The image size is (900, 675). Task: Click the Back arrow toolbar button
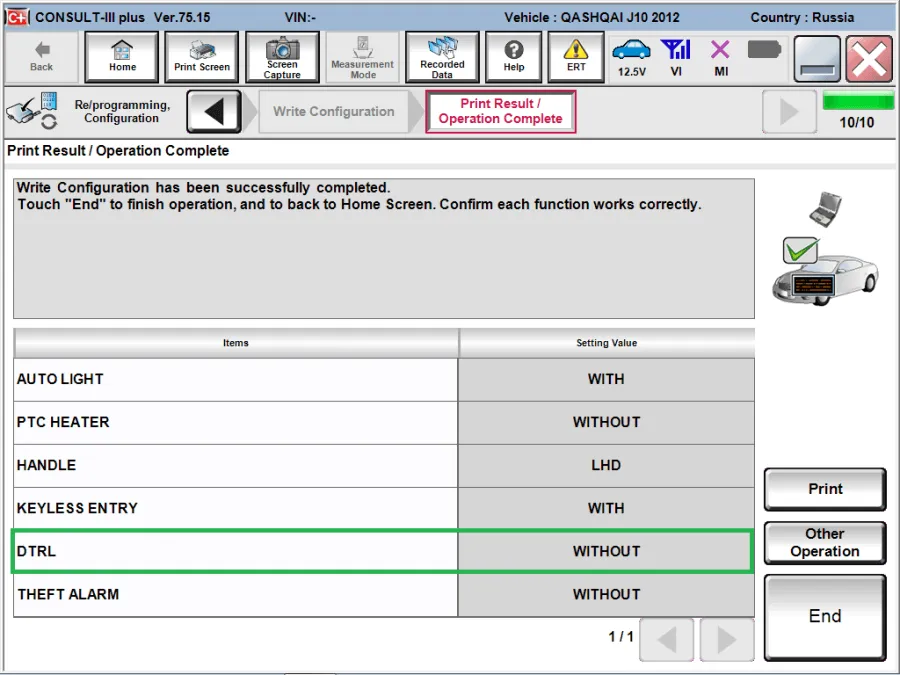coord(41,57)
